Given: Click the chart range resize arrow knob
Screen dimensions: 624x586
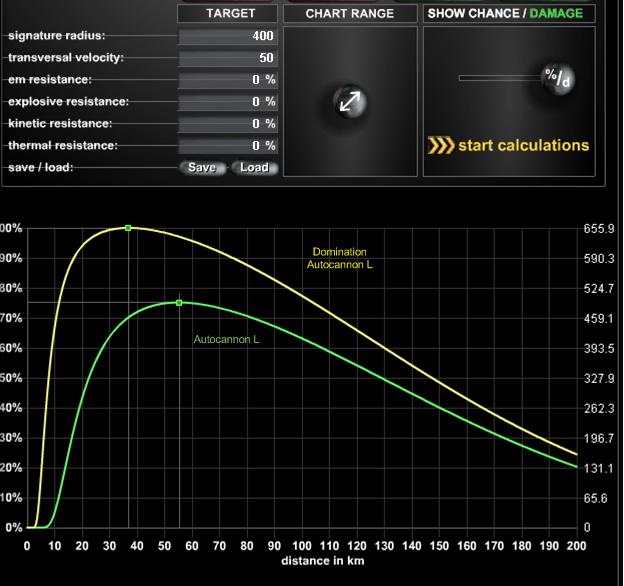Looking at the screenshot, I should [350, 102].
